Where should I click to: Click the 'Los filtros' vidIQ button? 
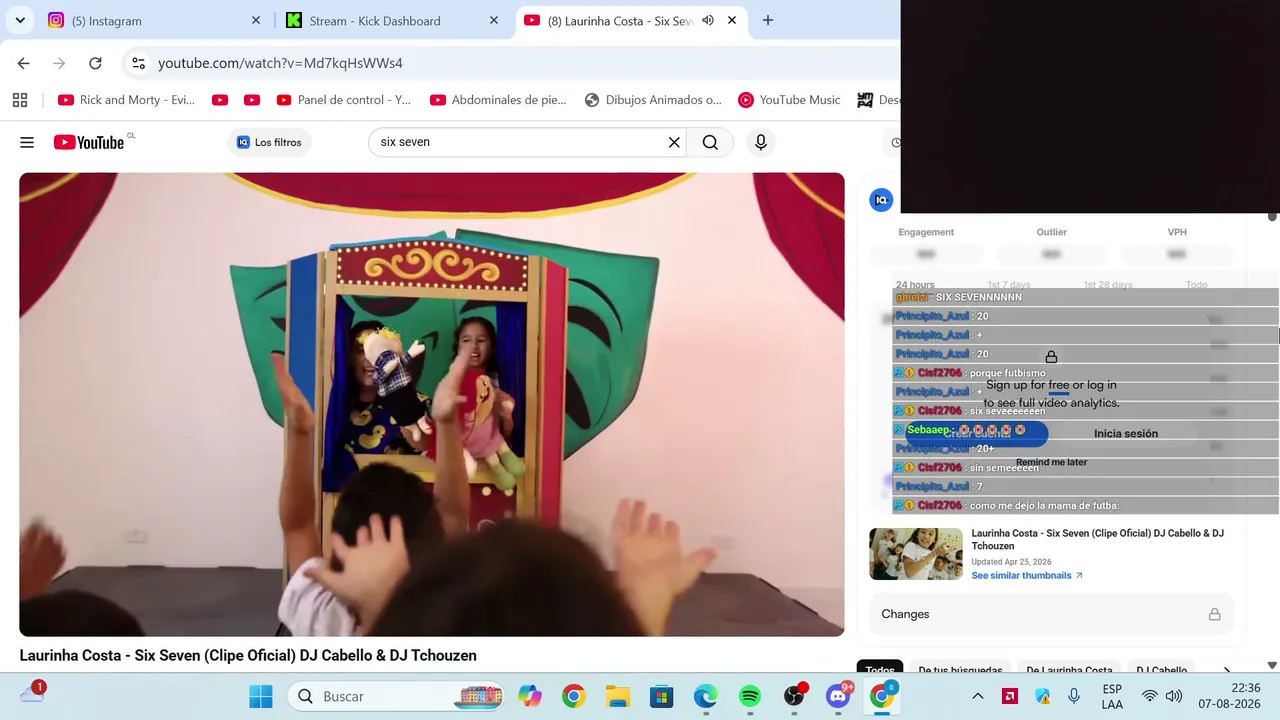[269, 142]
